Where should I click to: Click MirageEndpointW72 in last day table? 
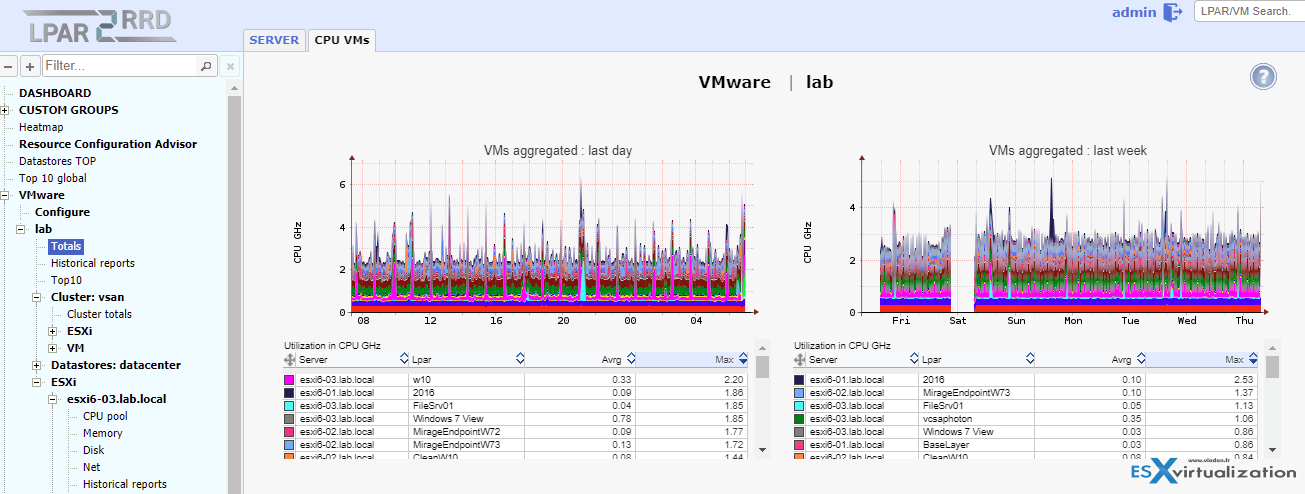[x=455, y=431]
